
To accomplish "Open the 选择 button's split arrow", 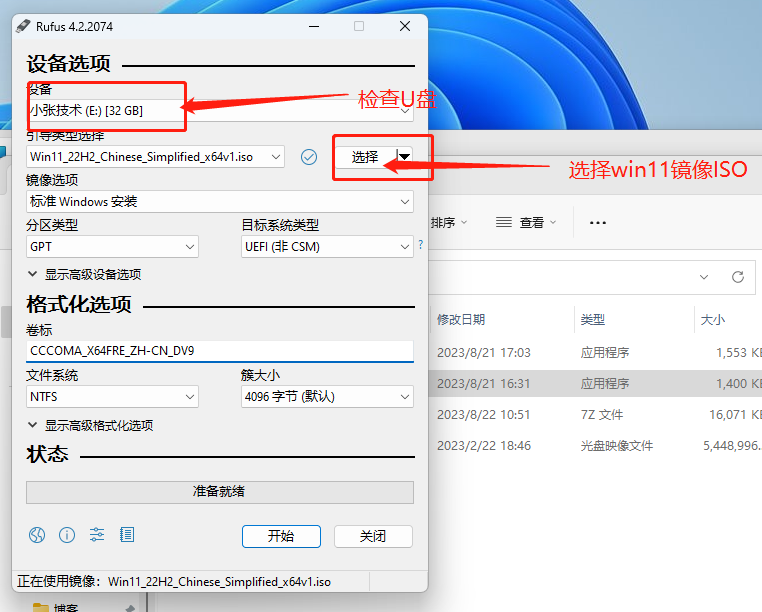I will (404, 157).
